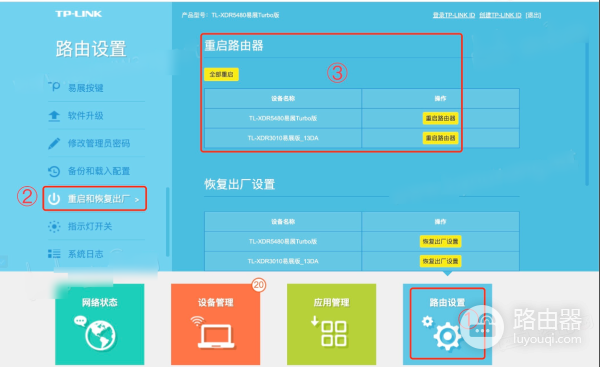Click TL-XDR3010易展版_13DA in factory reset table

283,261
